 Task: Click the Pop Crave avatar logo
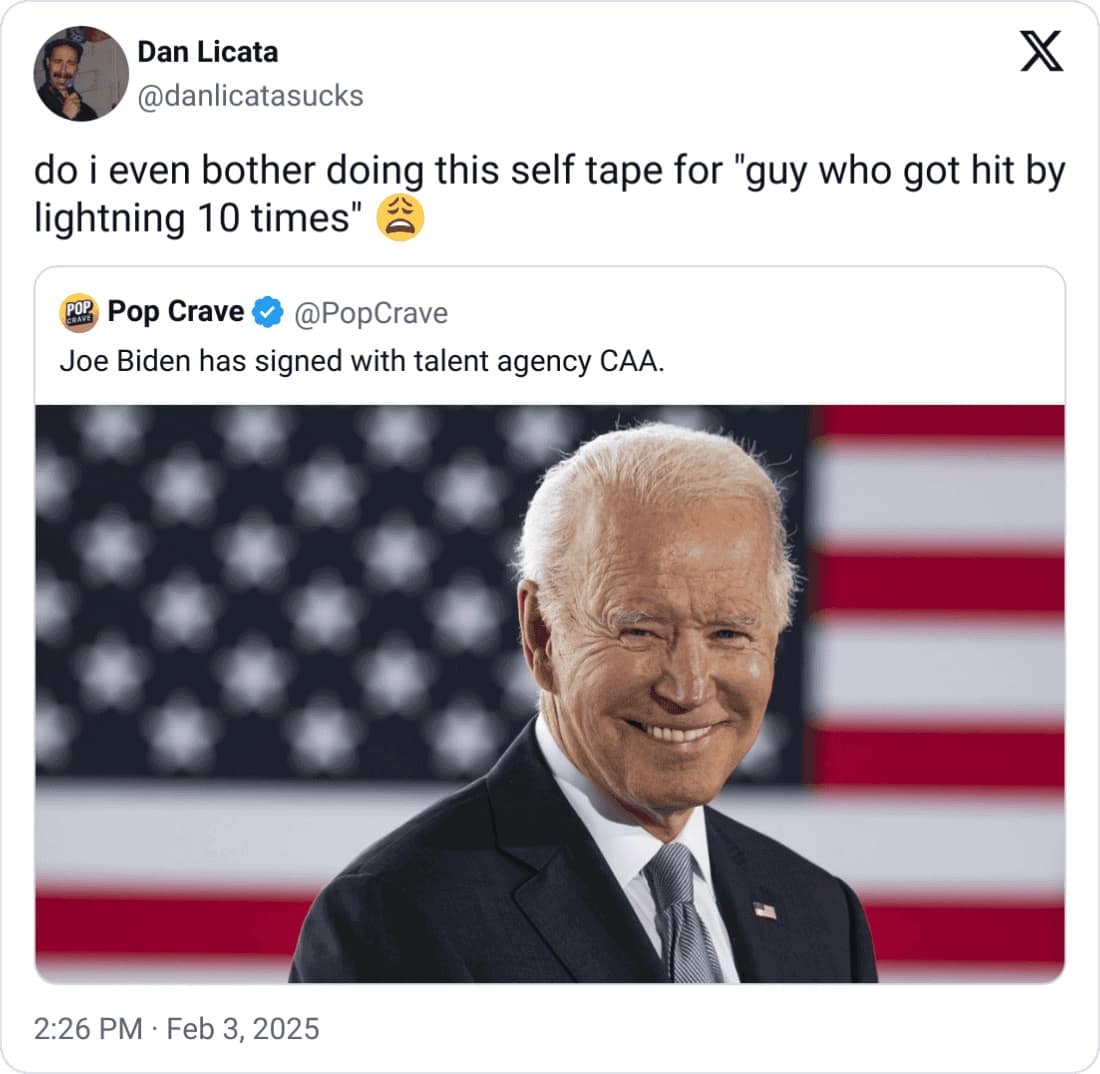pos(79,313)
